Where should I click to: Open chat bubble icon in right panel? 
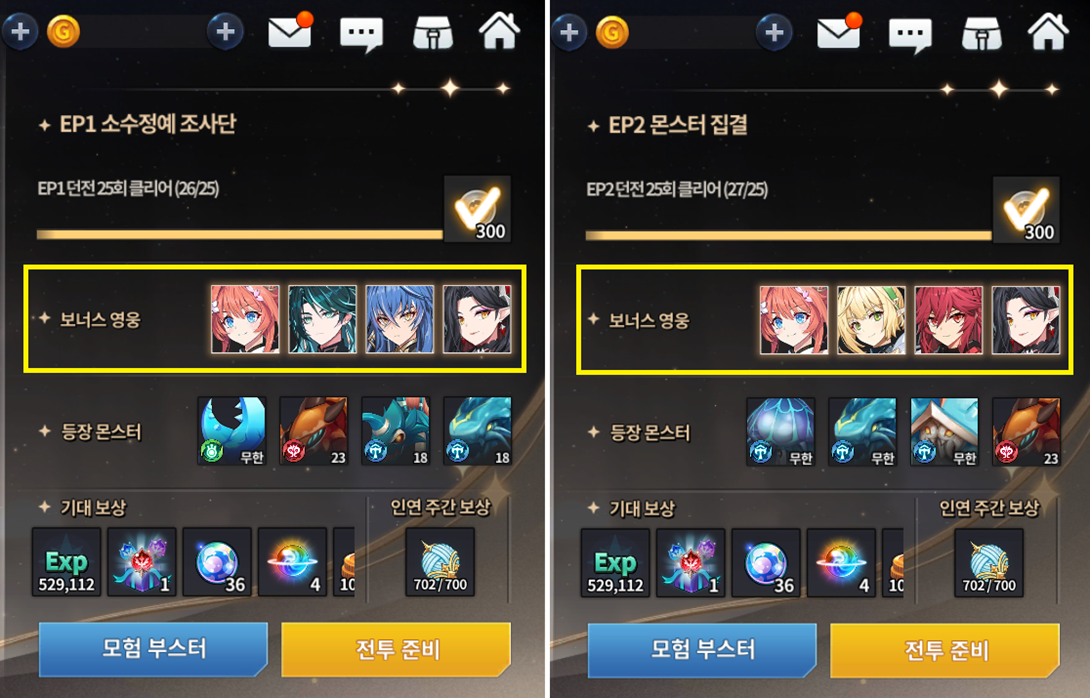[910, 33]
